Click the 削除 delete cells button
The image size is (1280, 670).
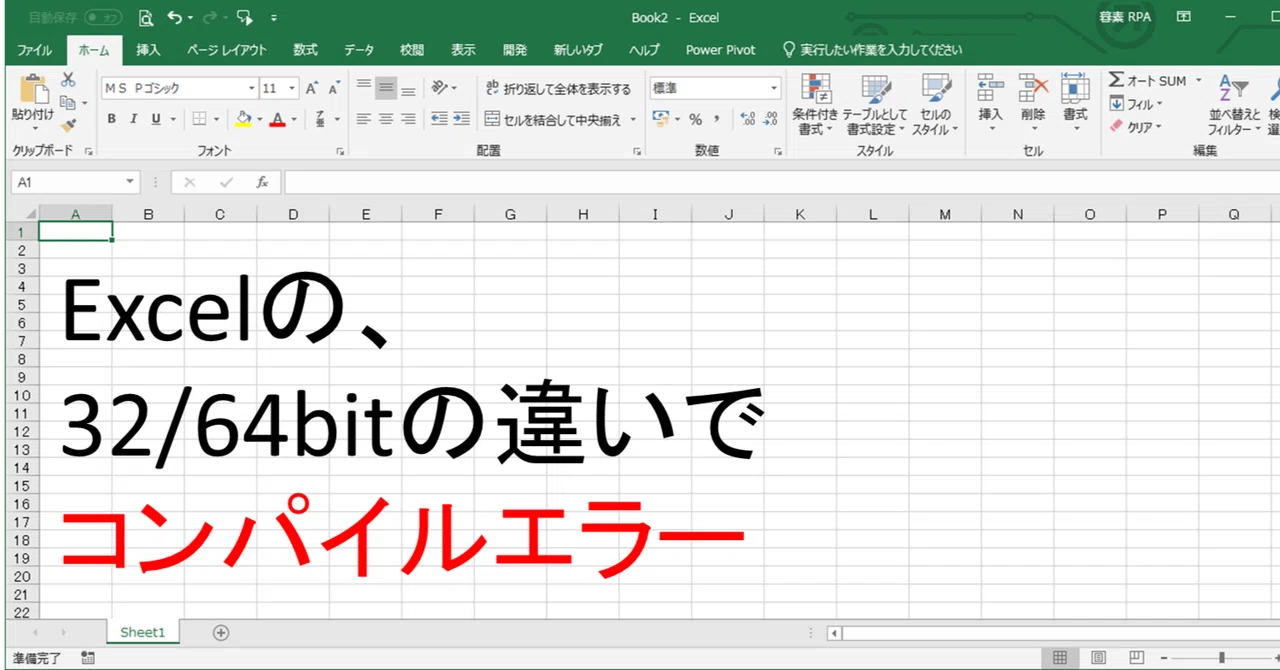pyautogui.click(x=1033, y=105)
